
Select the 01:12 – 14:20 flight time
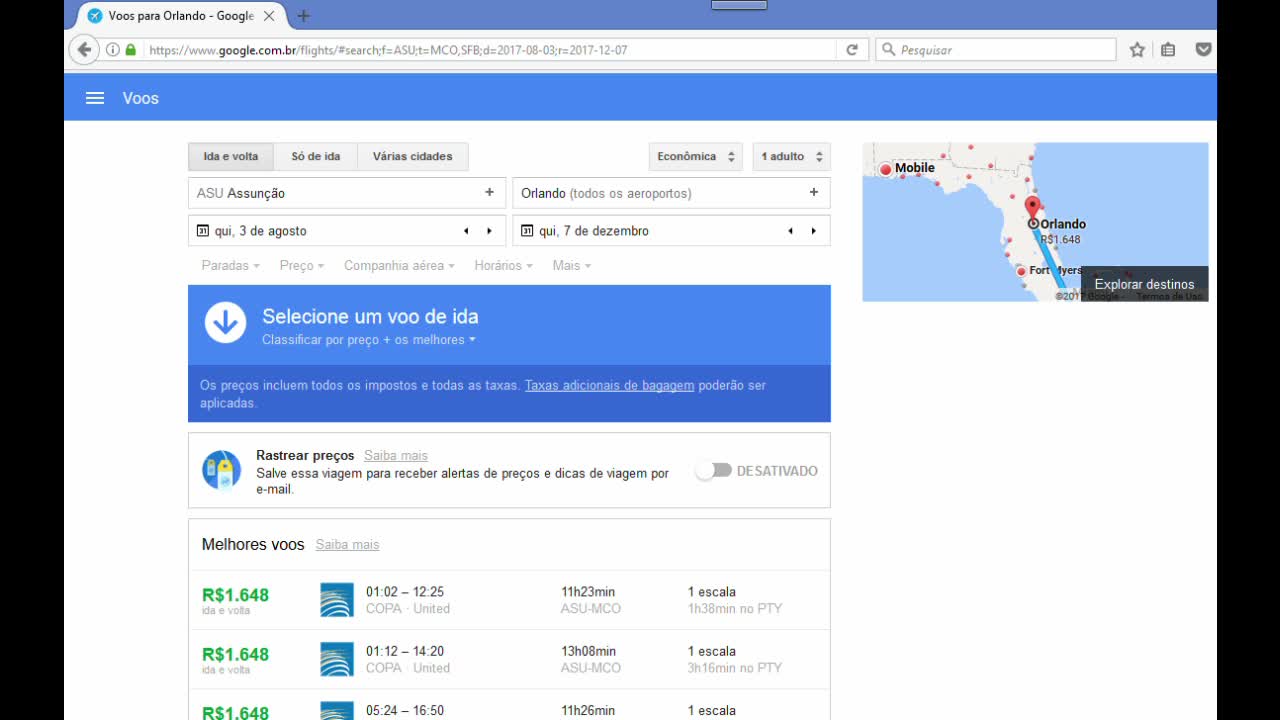pyautogui.click(x=405, y=651)
